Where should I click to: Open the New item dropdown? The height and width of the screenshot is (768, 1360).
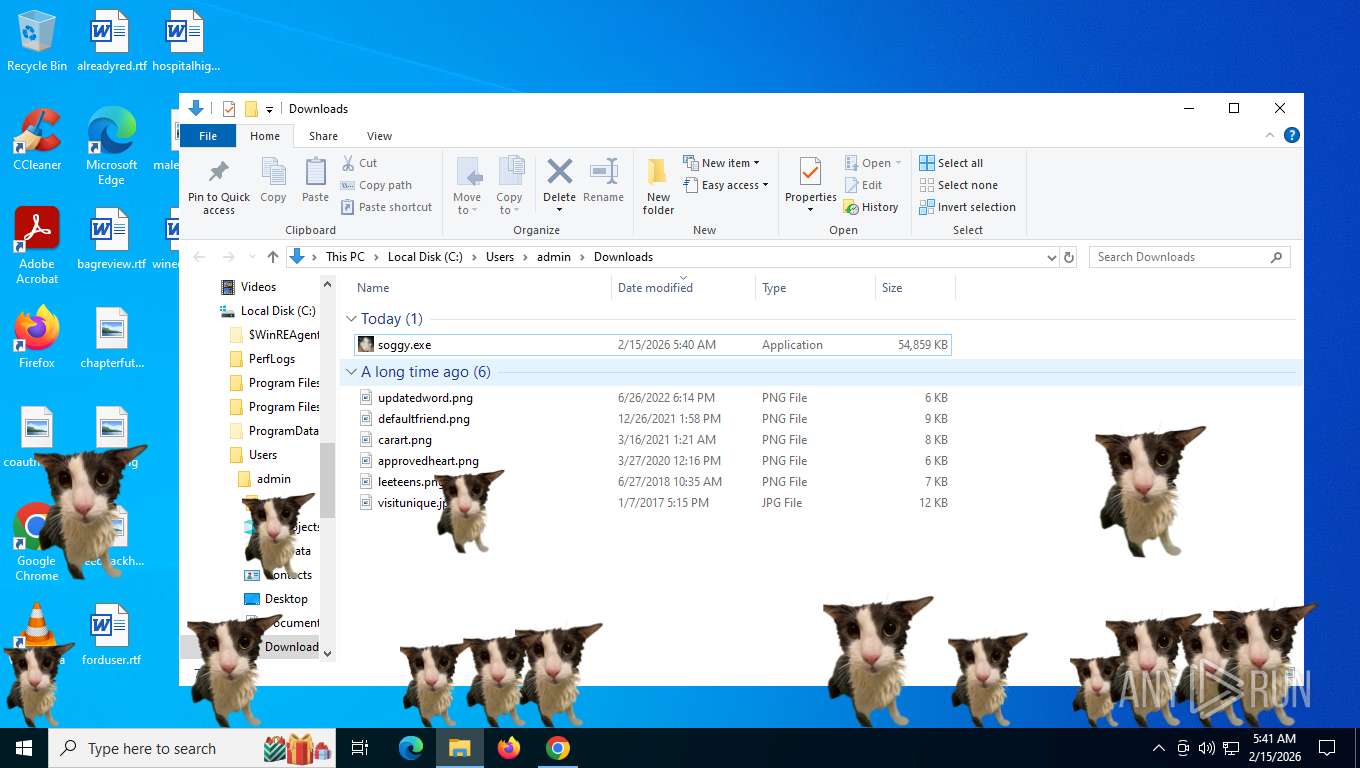click(722, 163)
